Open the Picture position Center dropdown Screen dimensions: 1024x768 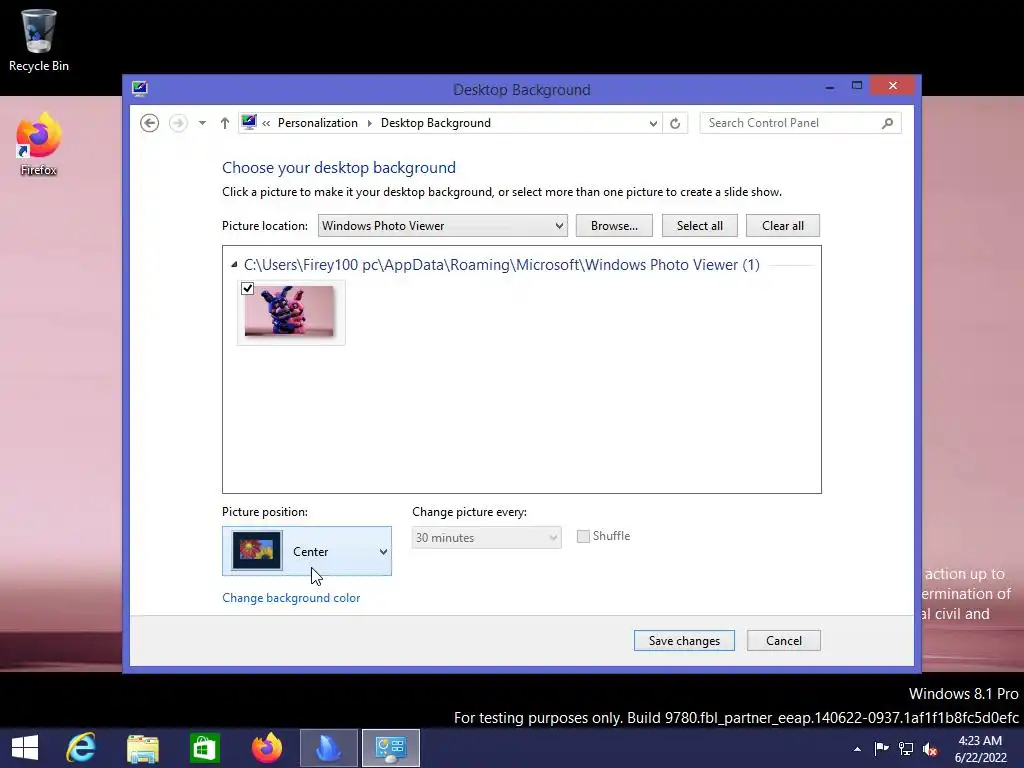[x=307, y=551]
